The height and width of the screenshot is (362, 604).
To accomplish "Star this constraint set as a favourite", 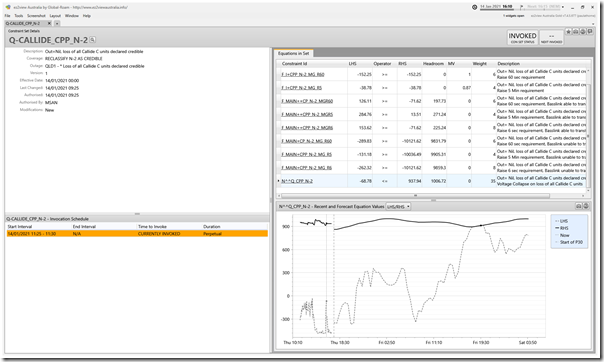I will (x=568, y=32).
